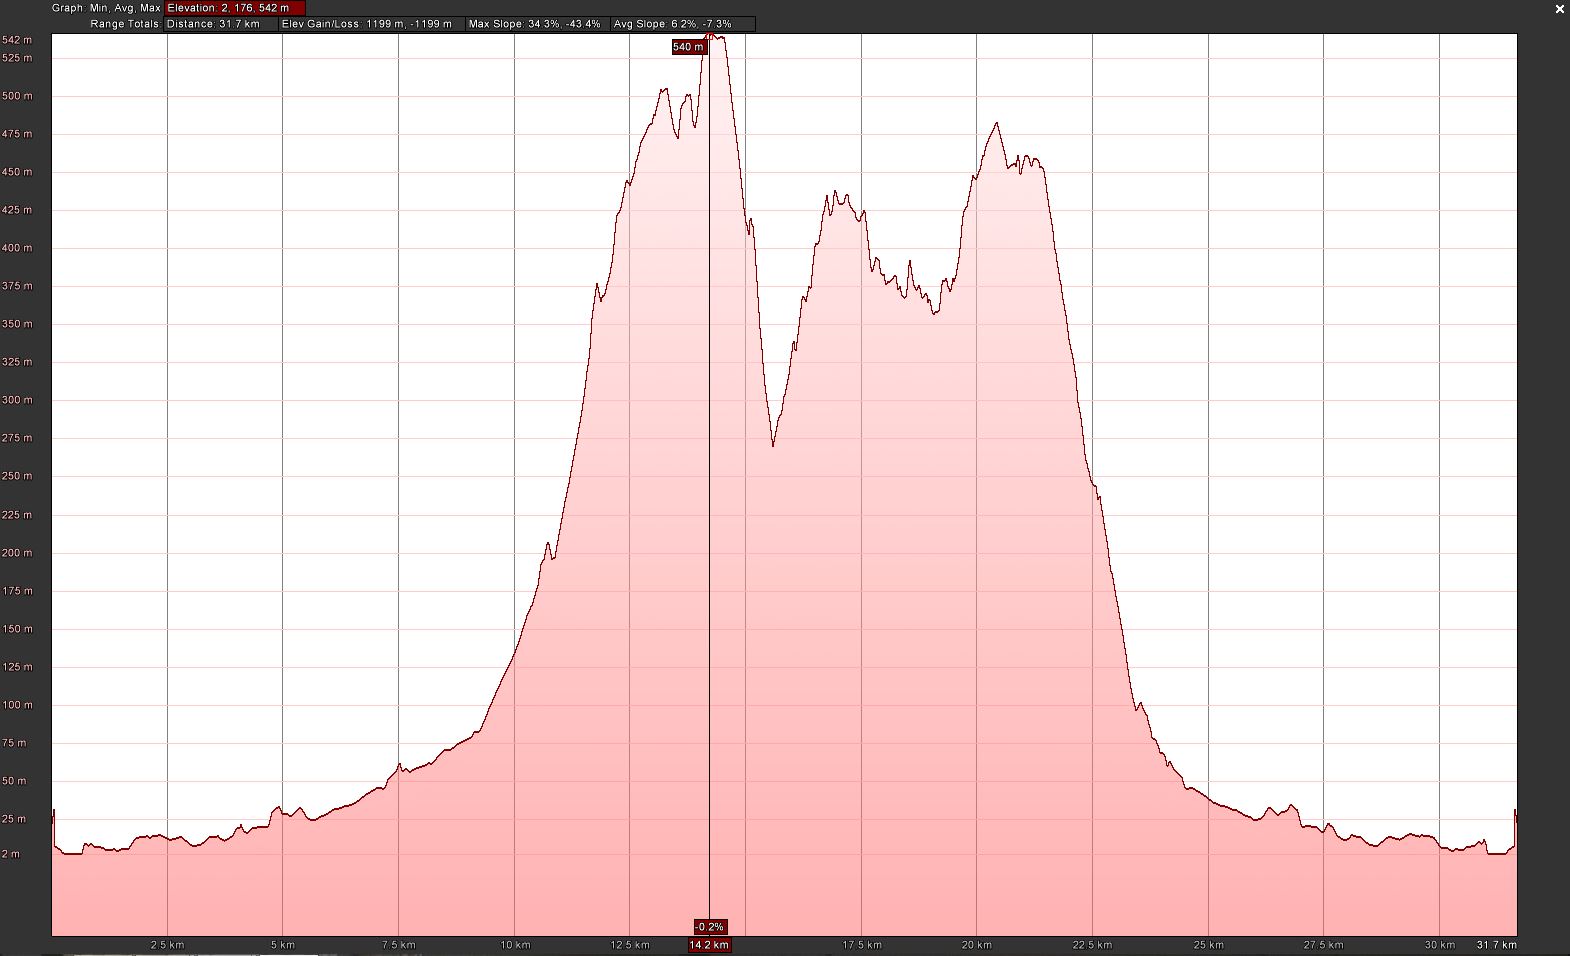1570x956 pixels.
Task: Click the 31.7 km end distance label
Action: click(x=1496, y=945)
